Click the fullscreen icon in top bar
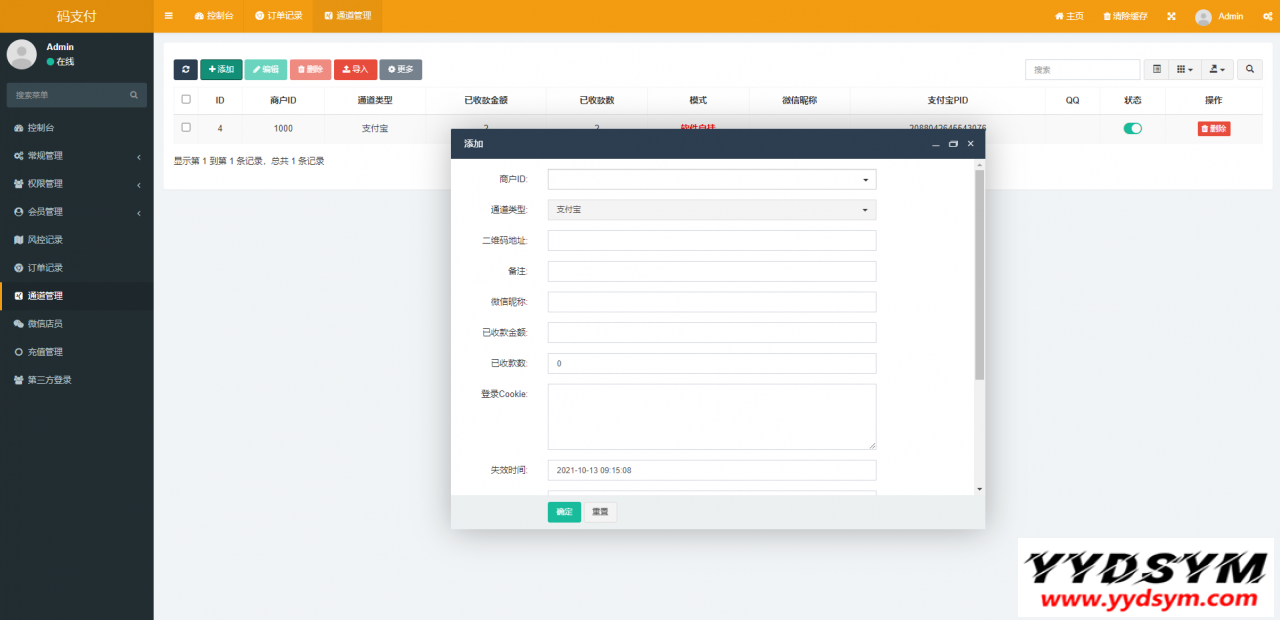1280x620 pixels. 1171,16
